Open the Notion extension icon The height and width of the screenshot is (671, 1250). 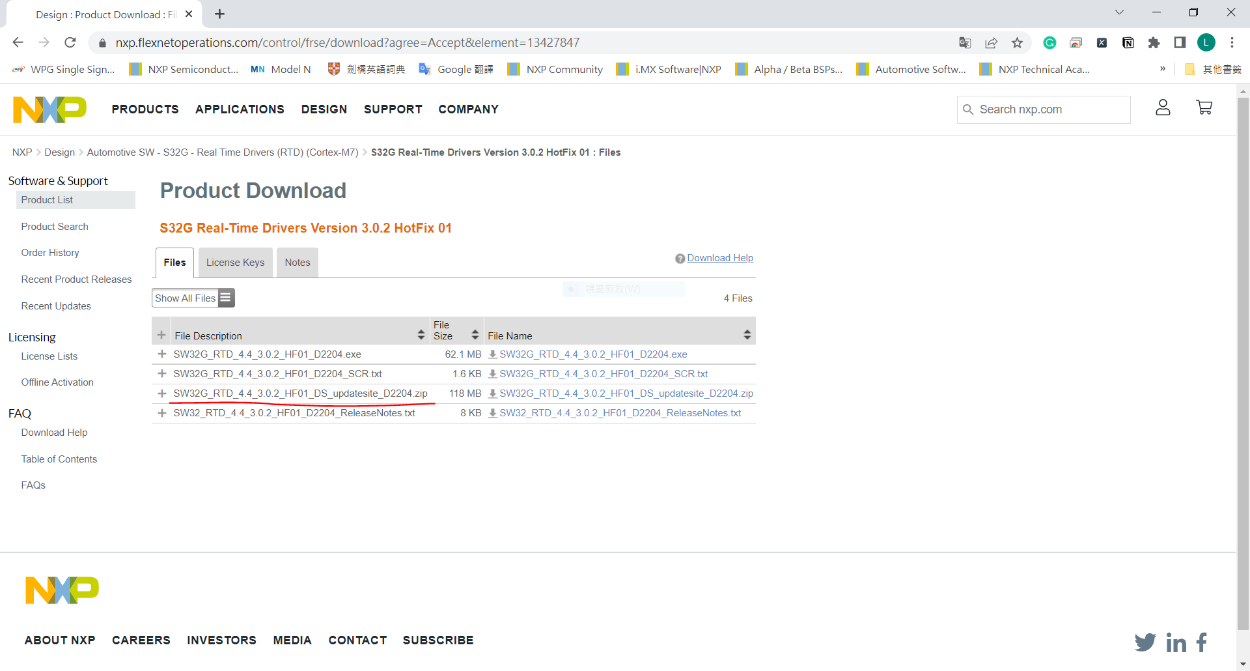click(1128, 43)
